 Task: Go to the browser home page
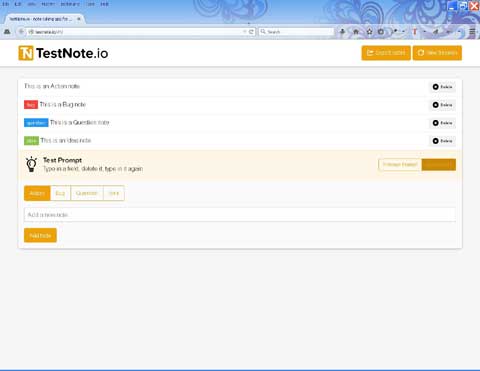[356, 32]
